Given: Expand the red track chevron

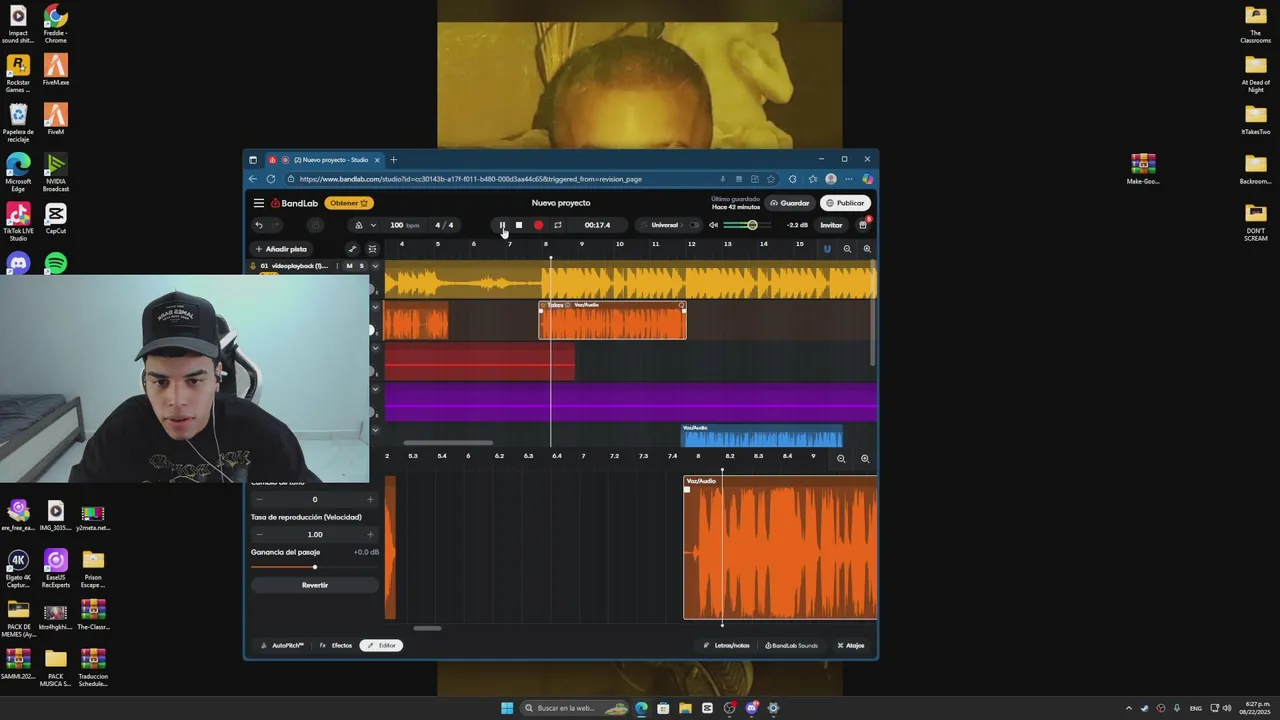Looking at the screenshot, I should [x=376, y=348].
